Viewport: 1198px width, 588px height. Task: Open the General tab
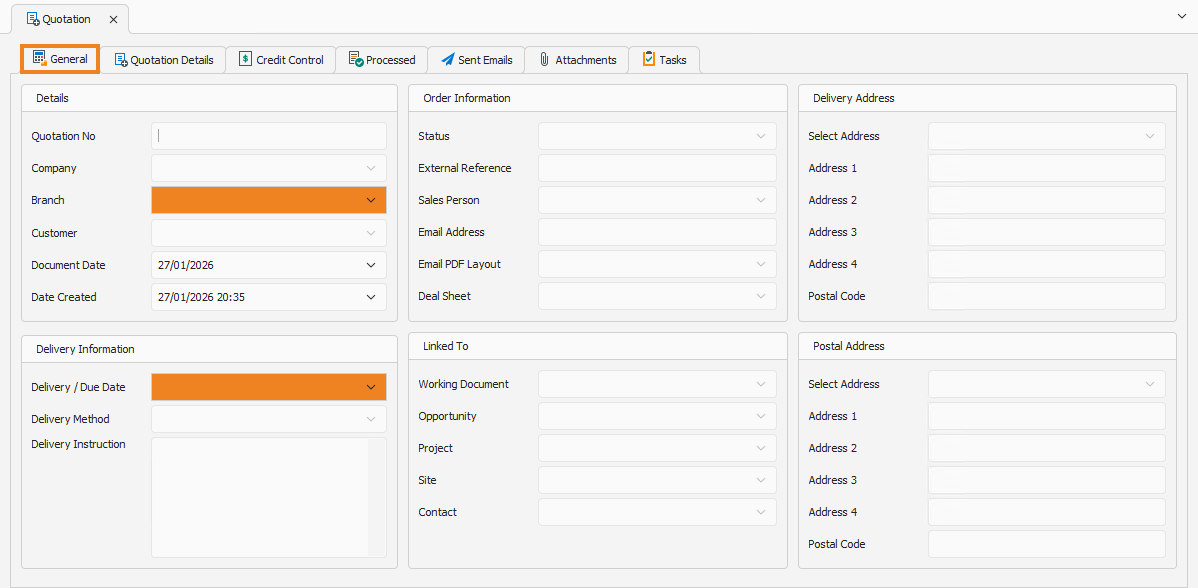(x=60, y=59)
